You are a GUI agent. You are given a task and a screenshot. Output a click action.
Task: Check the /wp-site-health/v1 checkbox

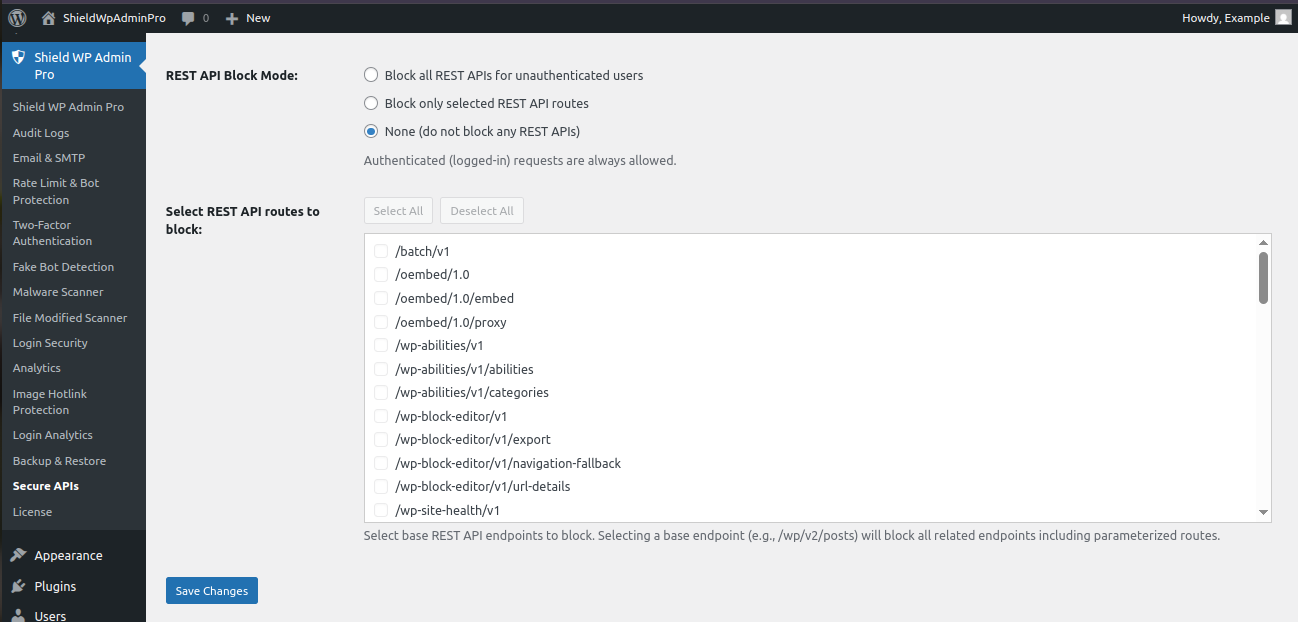(381, 510)
